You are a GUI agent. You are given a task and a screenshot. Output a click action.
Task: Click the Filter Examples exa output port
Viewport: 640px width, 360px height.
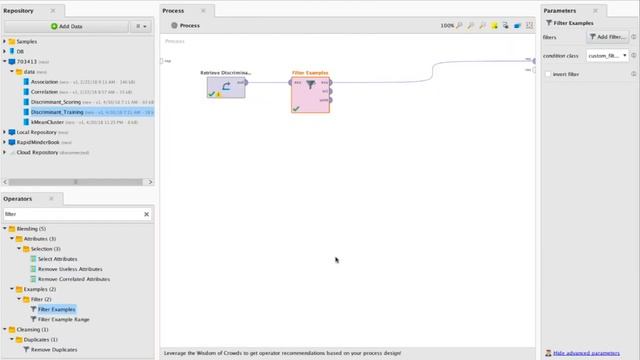tap(331, 82)
